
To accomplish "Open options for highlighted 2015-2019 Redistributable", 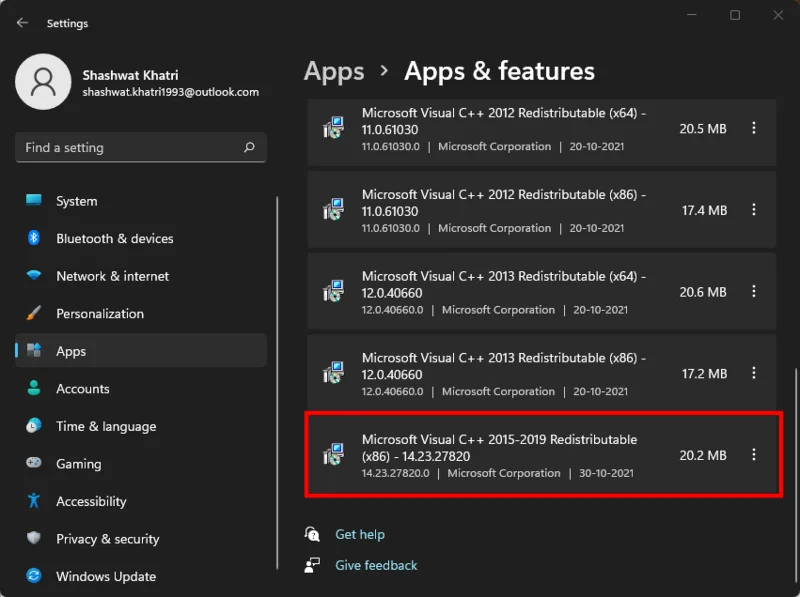I will 754,455.
